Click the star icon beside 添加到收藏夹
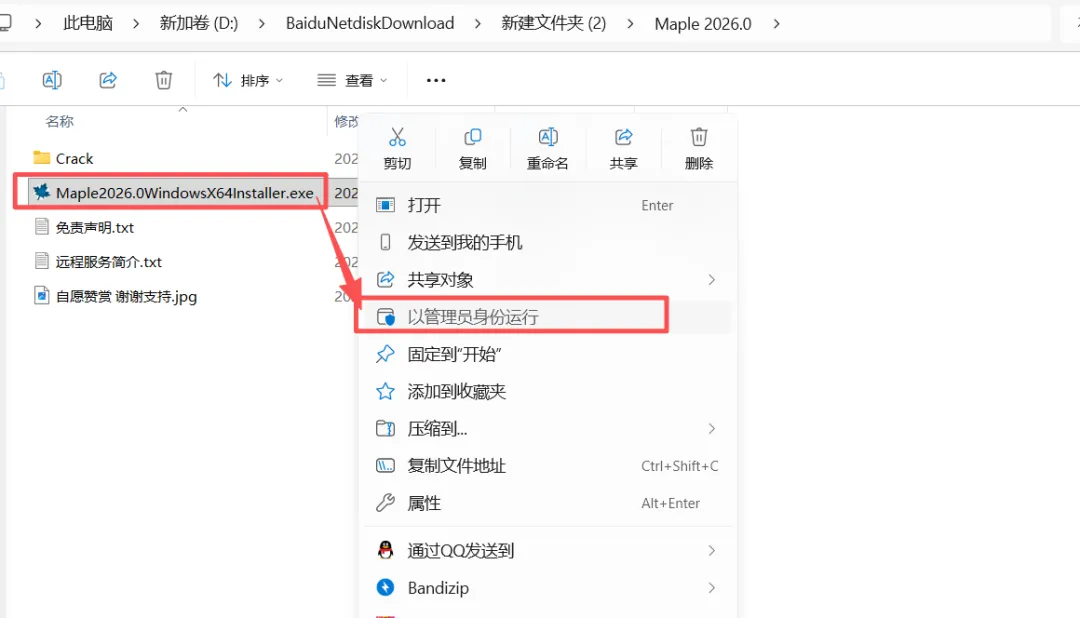1080x618 pixels. coord(386,391)
